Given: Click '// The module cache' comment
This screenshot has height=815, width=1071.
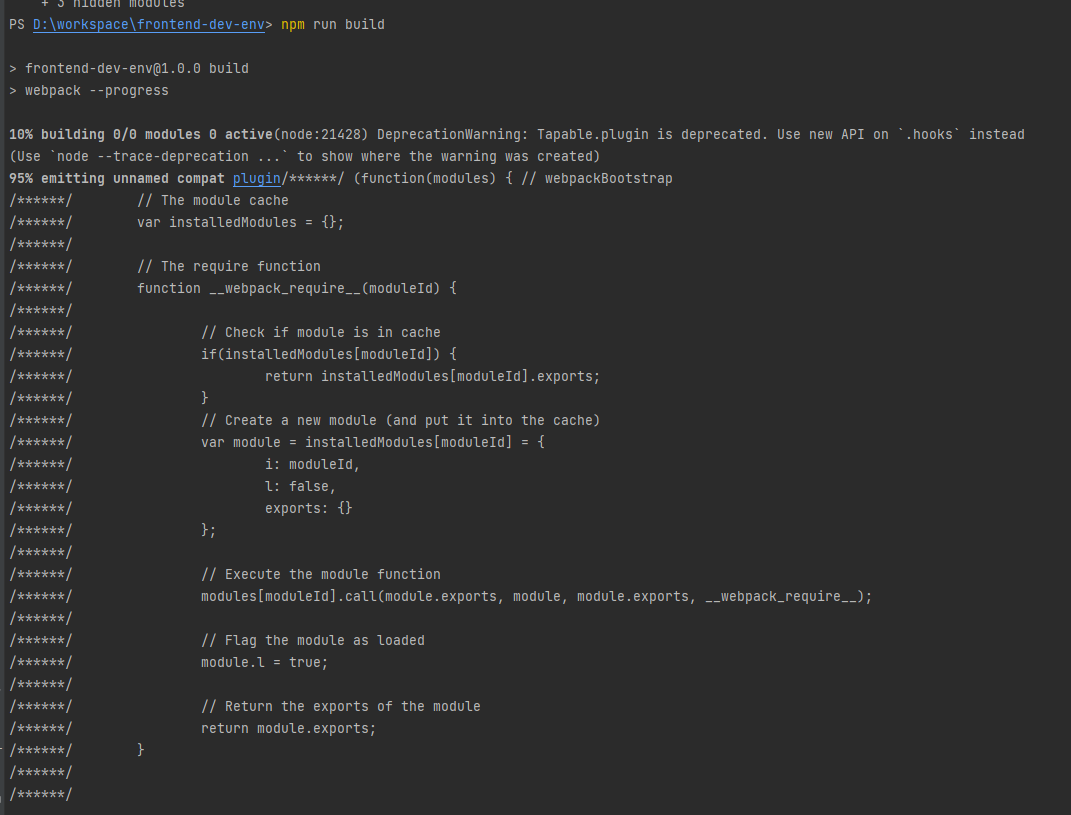Looking at the screenshot, I should [x=212, y=200].
